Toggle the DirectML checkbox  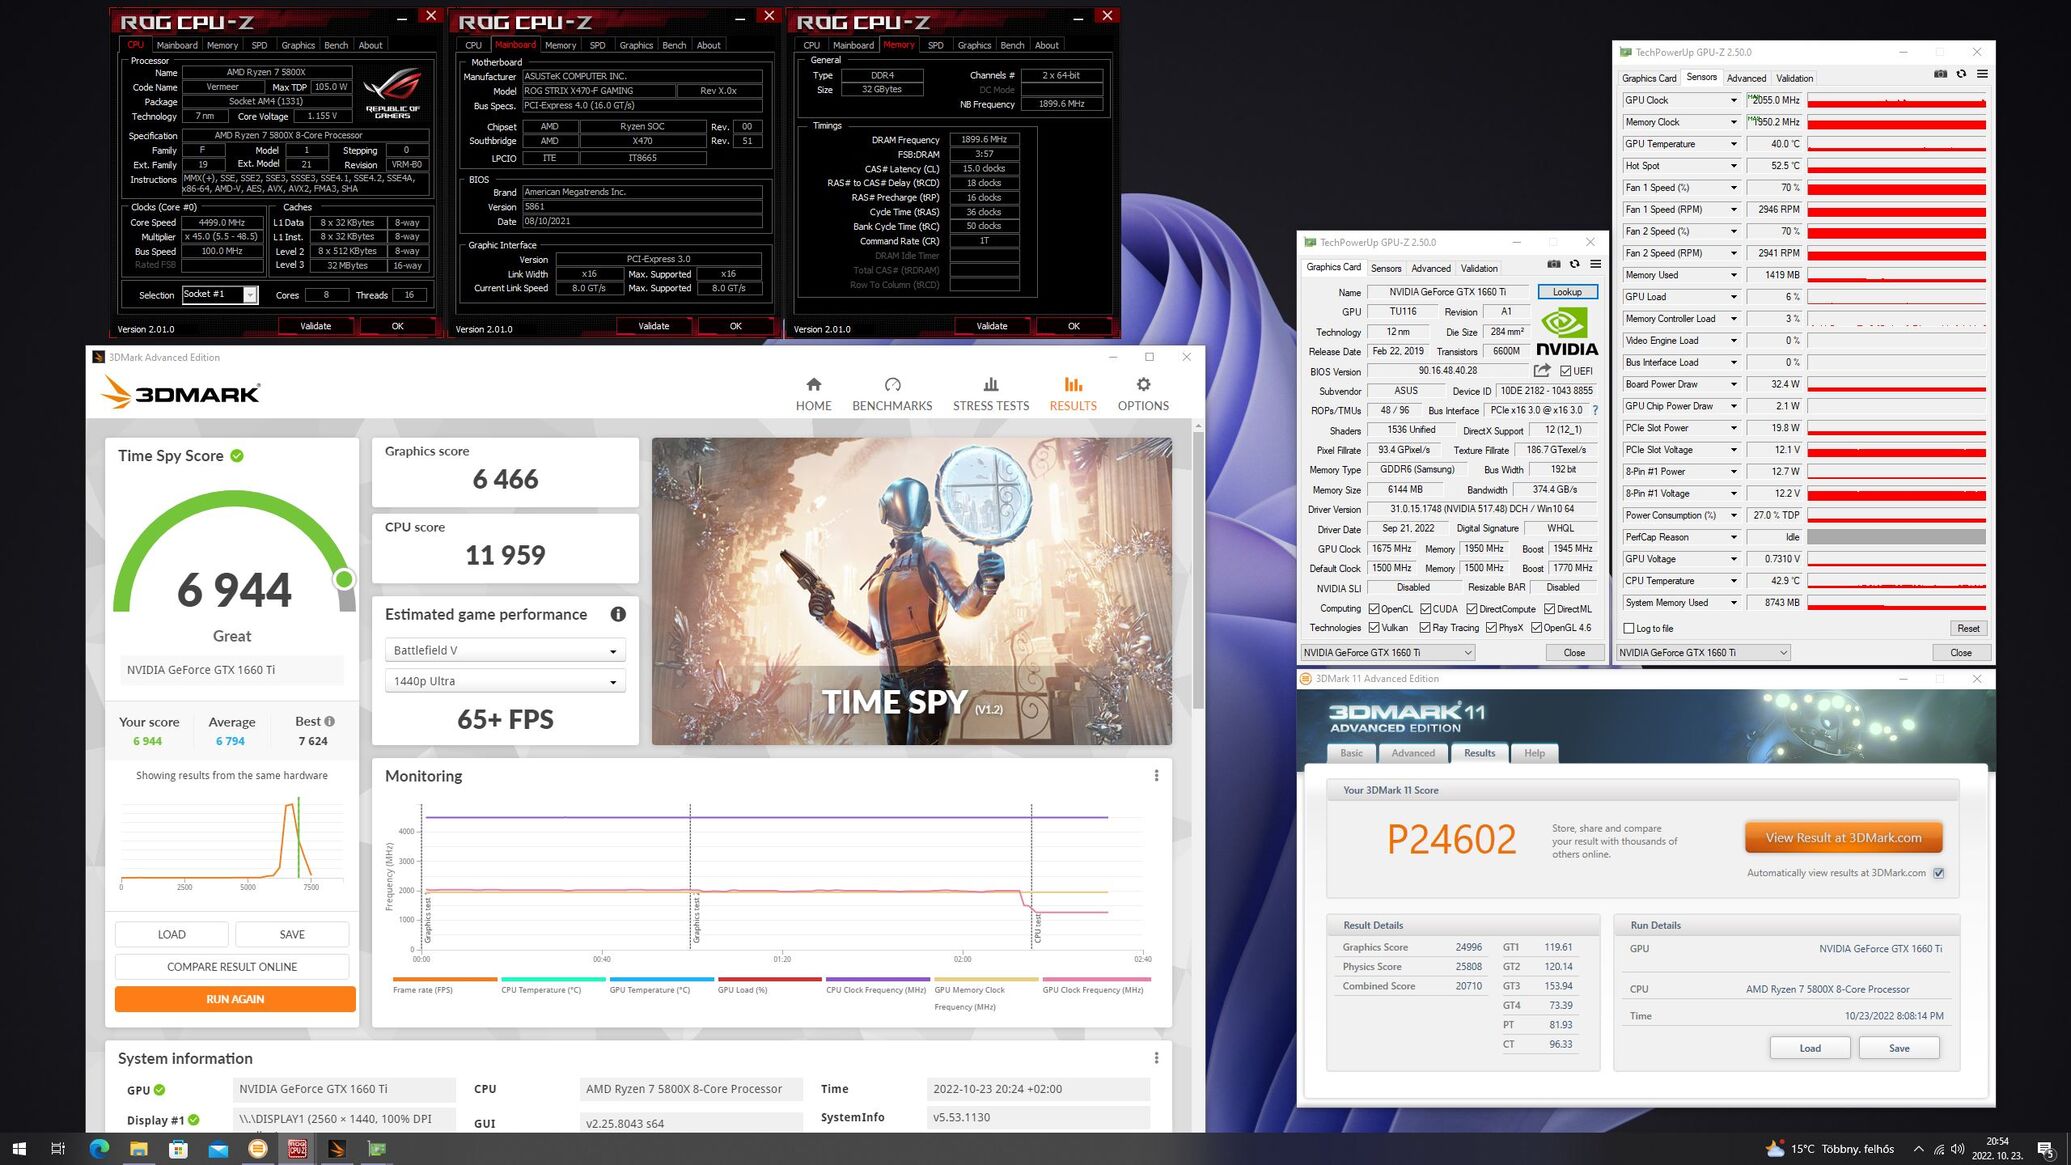pyautogui.click(x=1549, y=609)
